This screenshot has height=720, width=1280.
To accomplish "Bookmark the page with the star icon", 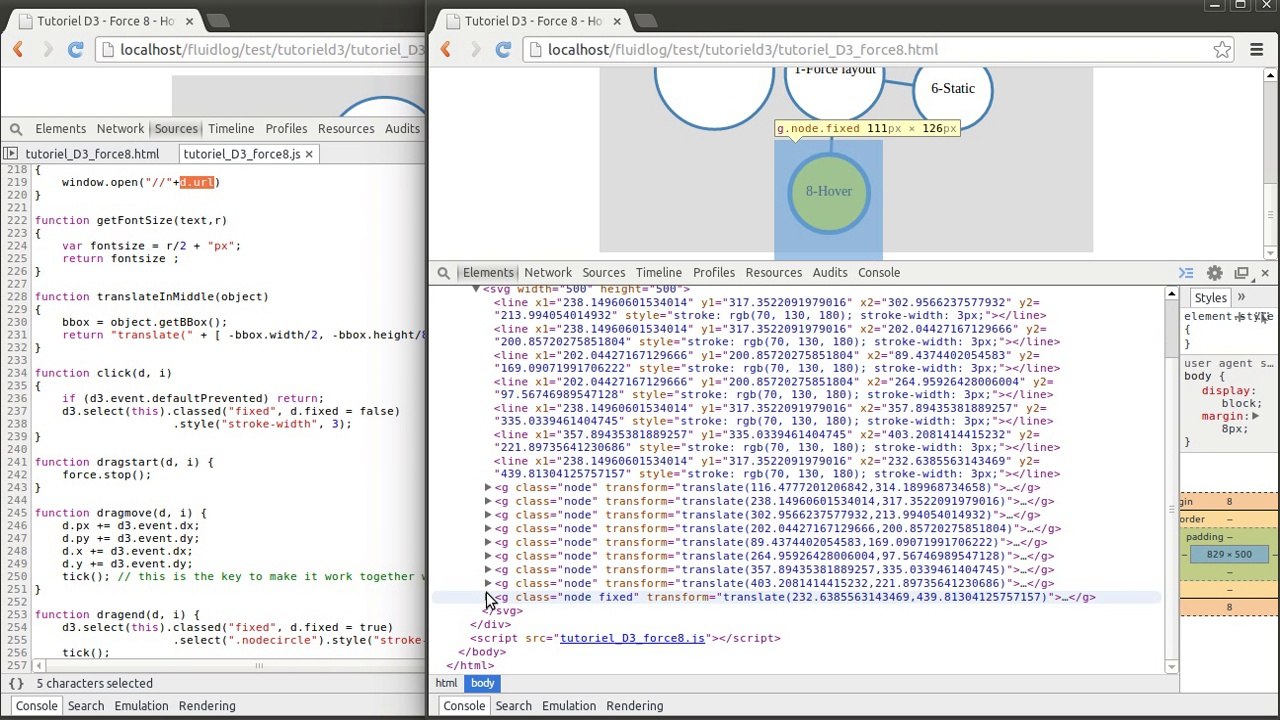I will pos(1222,50).
